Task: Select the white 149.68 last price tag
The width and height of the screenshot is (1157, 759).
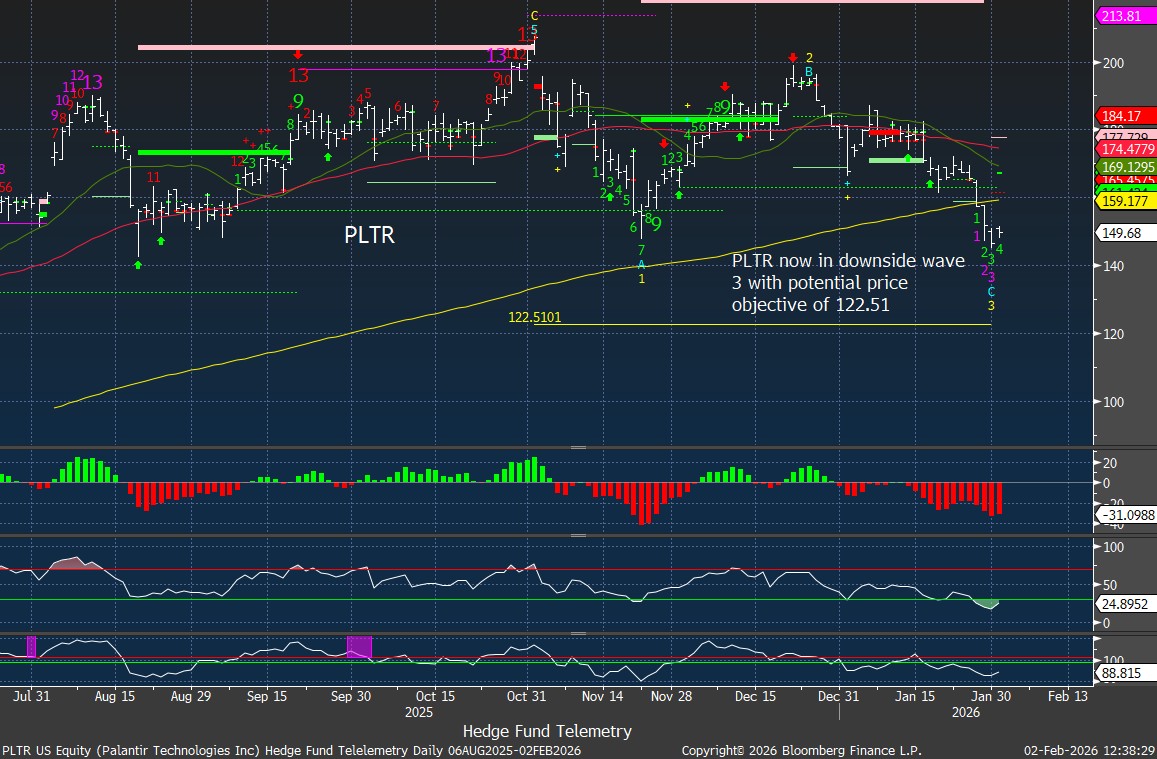Action: point(1124,233)
